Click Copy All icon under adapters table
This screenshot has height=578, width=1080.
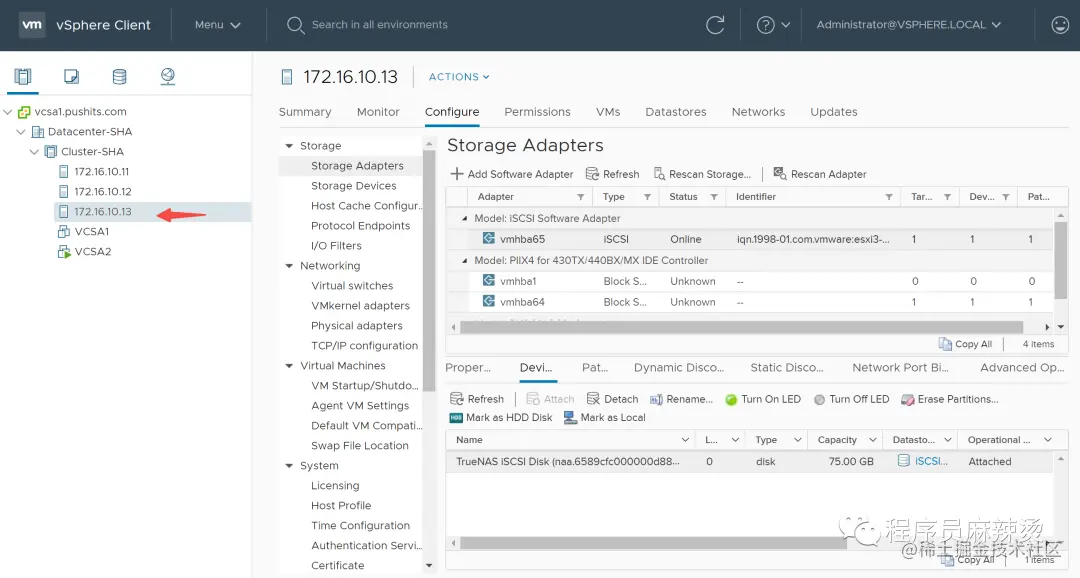945,344
